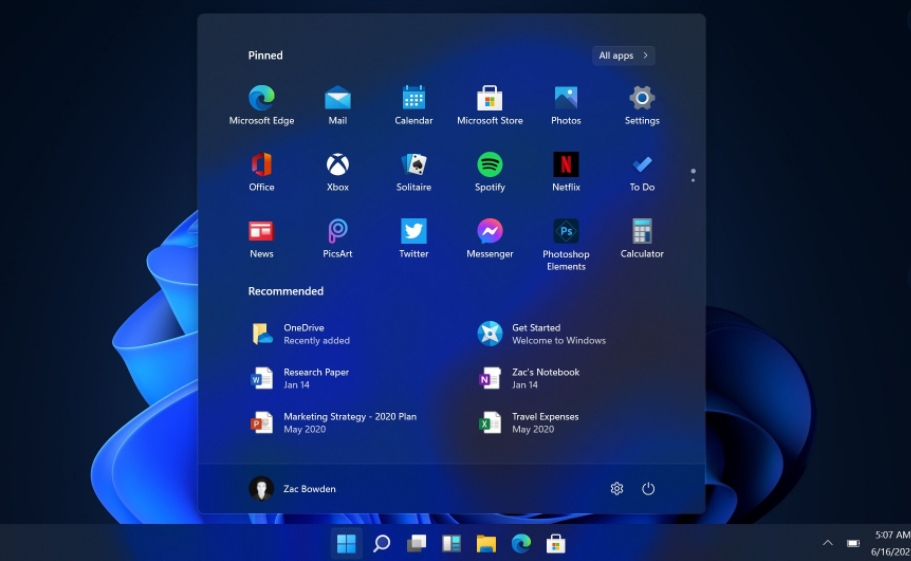Open the To Do app
911x561 pixels.
(642, 172)
